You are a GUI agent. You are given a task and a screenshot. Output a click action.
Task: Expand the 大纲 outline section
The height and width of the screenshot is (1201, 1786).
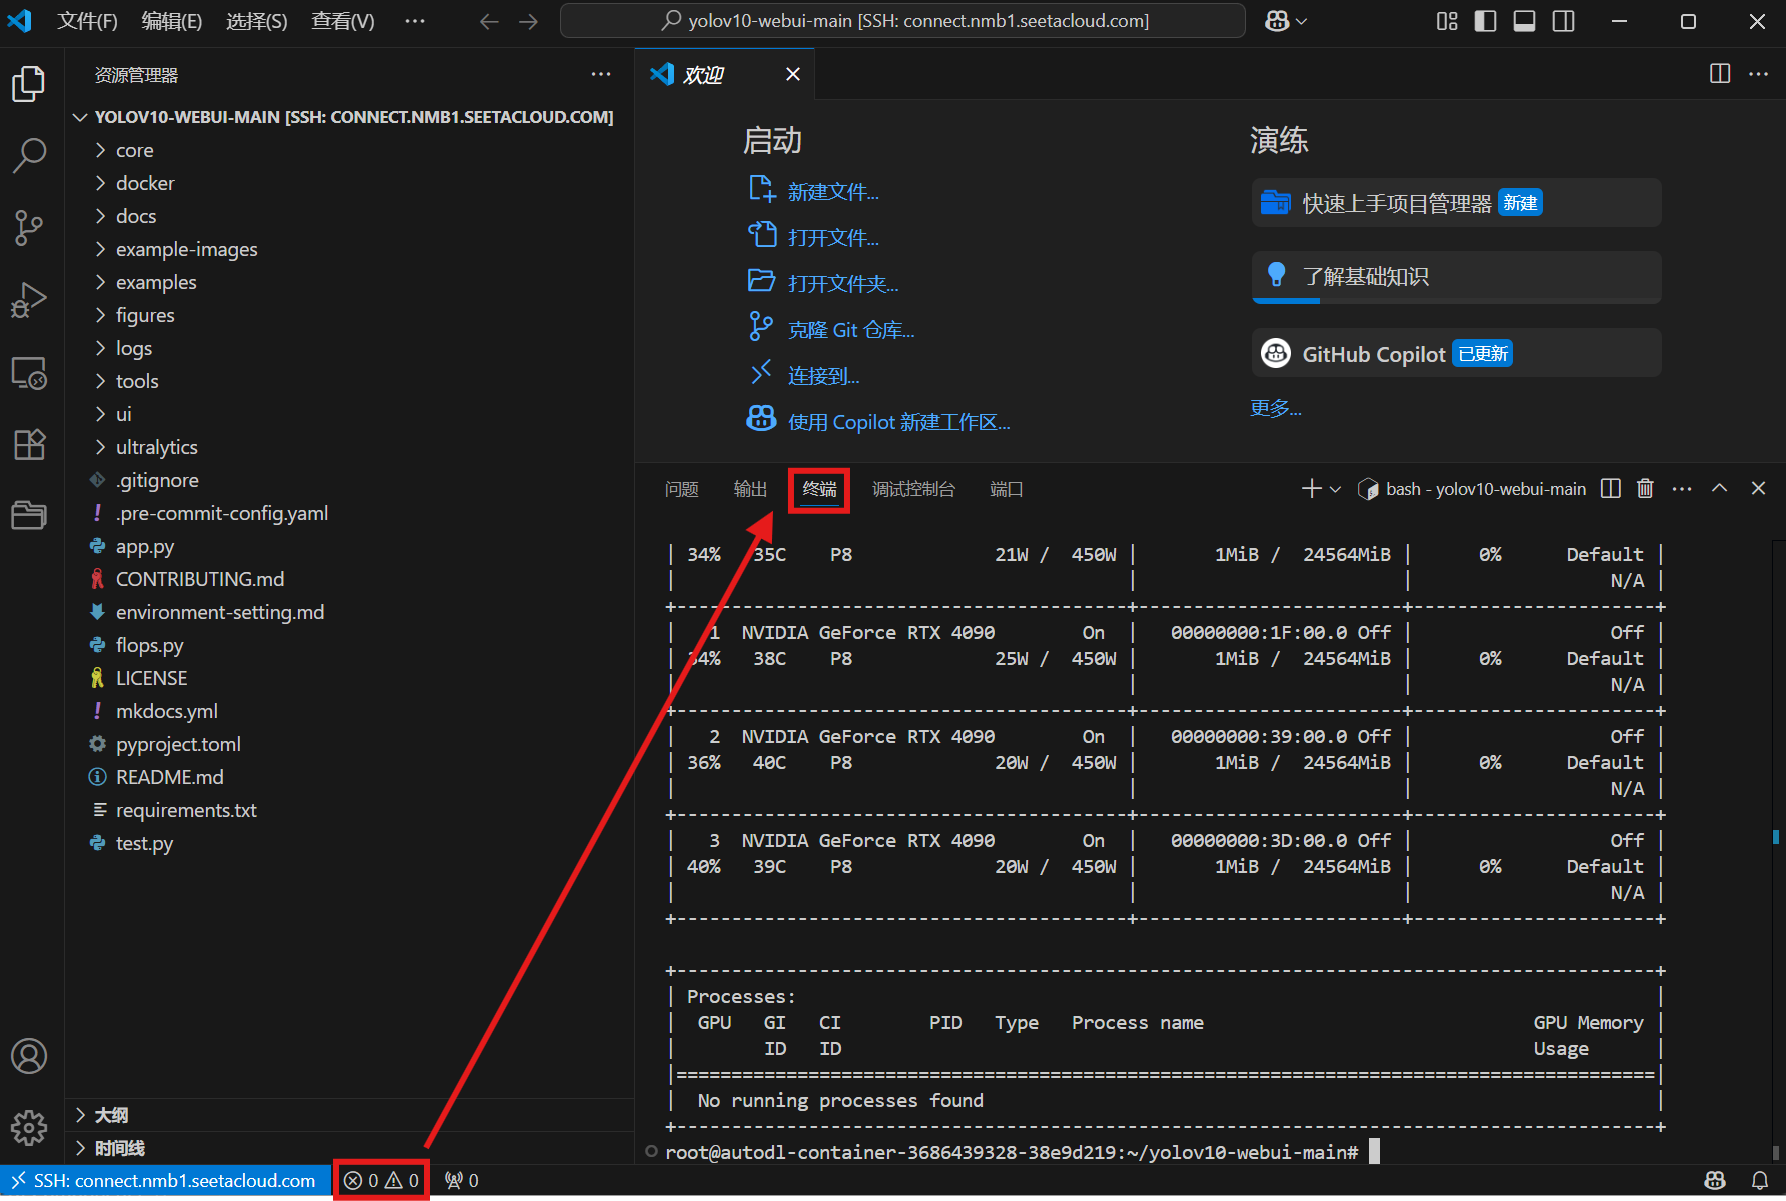tap(350, 1115)
